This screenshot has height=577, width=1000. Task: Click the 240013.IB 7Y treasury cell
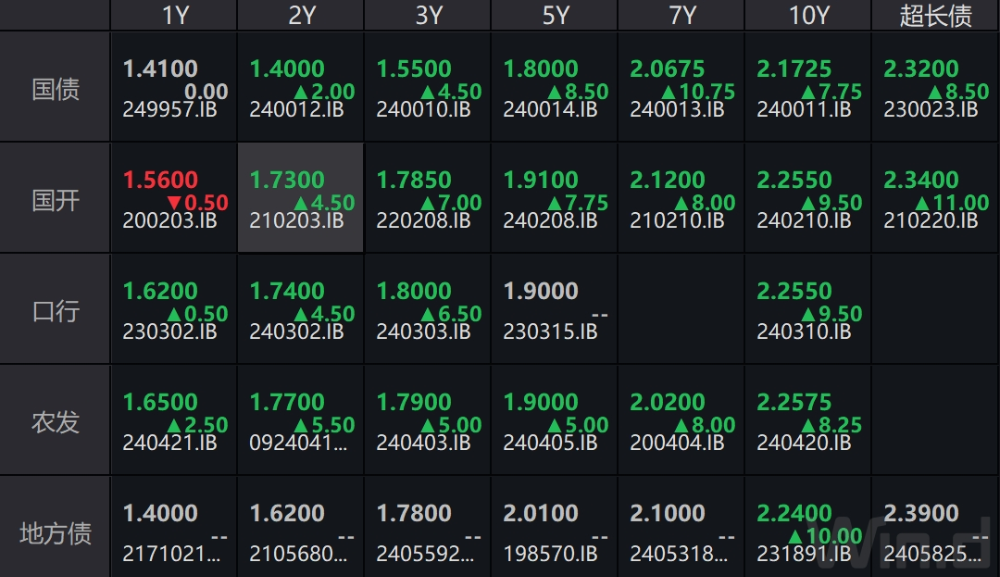pyautogui.click(x=680, y=88)
